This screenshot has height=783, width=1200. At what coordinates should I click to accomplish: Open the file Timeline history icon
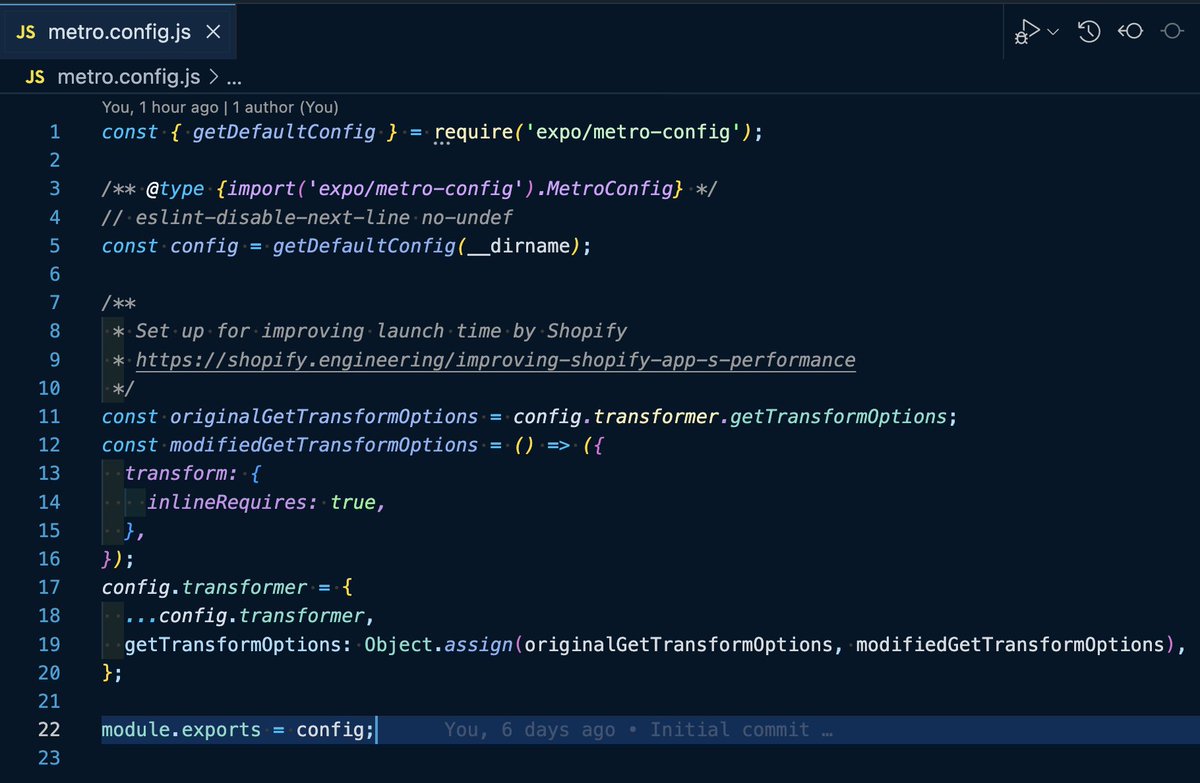pyautogui.click(x=1089, y=31)
